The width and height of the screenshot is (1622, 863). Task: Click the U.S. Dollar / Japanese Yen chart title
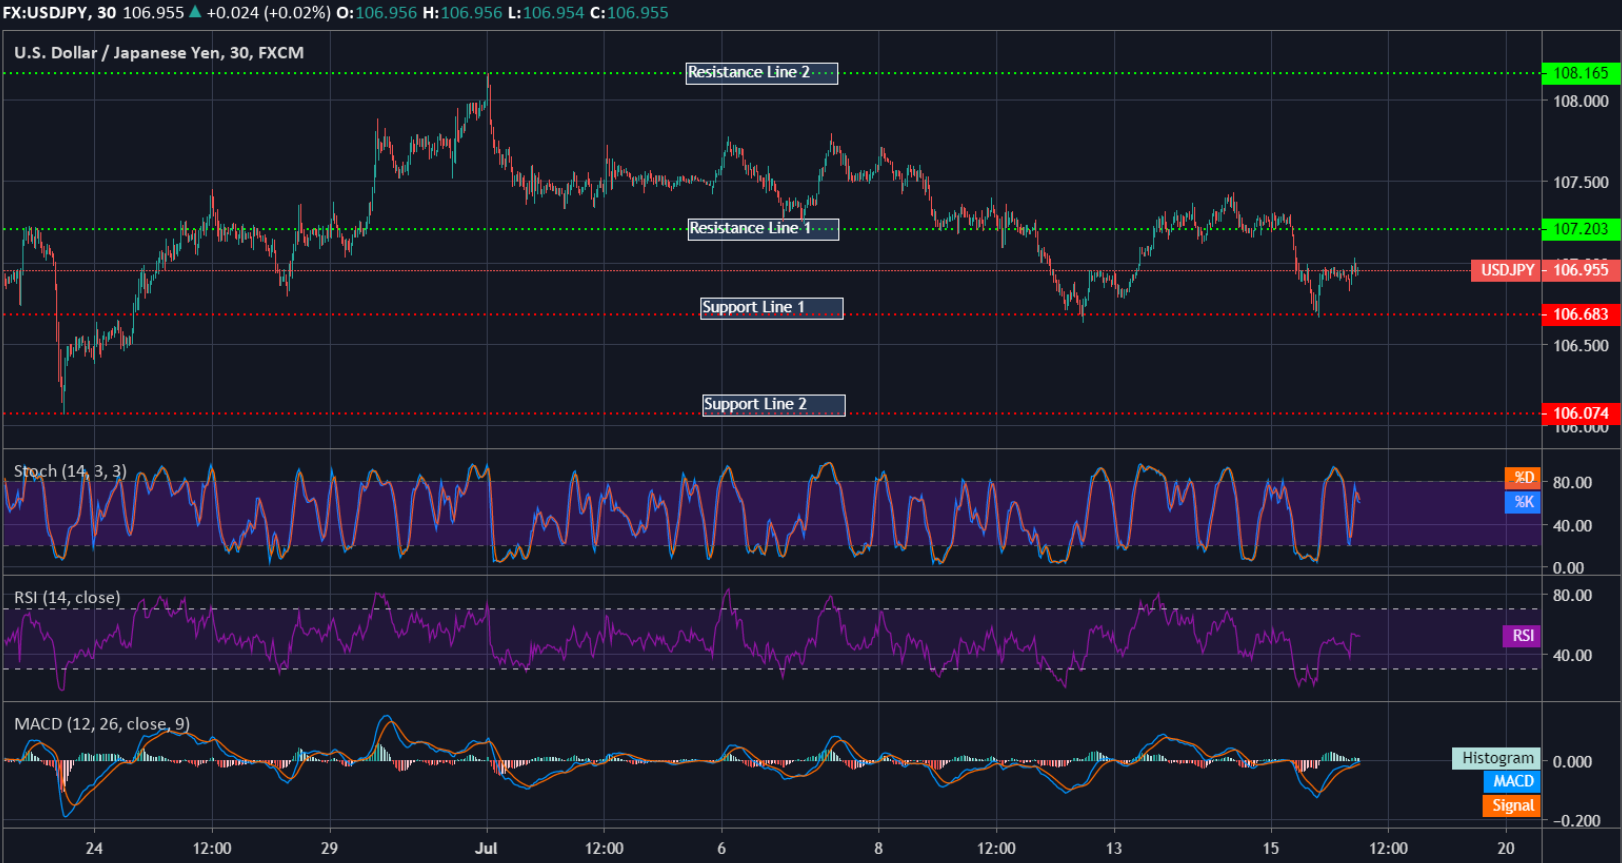pos(159,53)
